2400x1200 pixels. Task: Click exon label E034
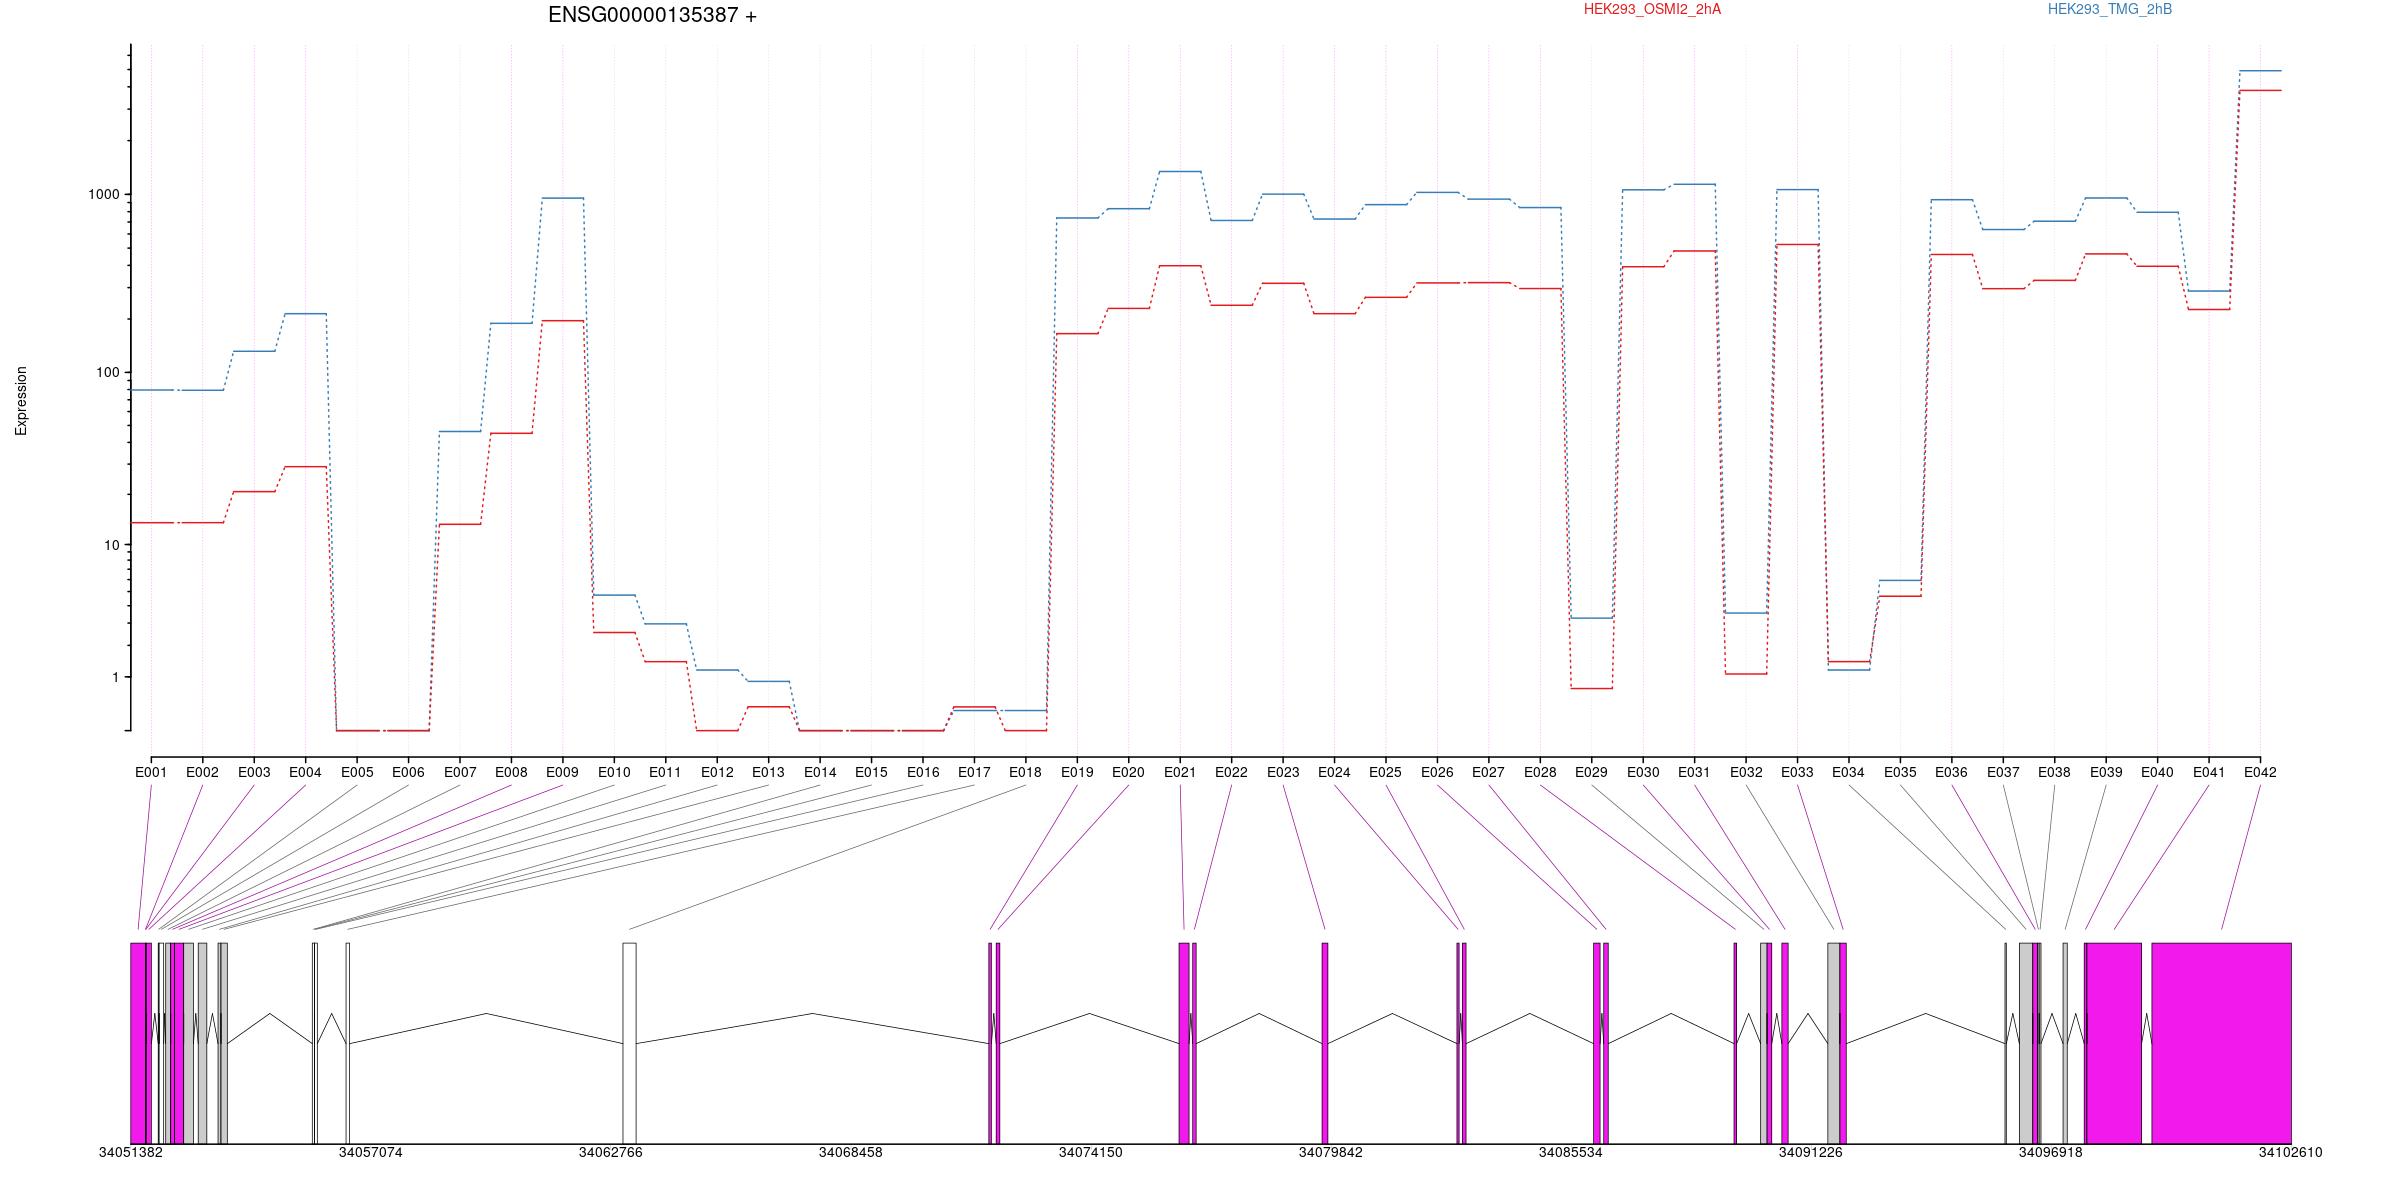click(x=1848, y=772)
